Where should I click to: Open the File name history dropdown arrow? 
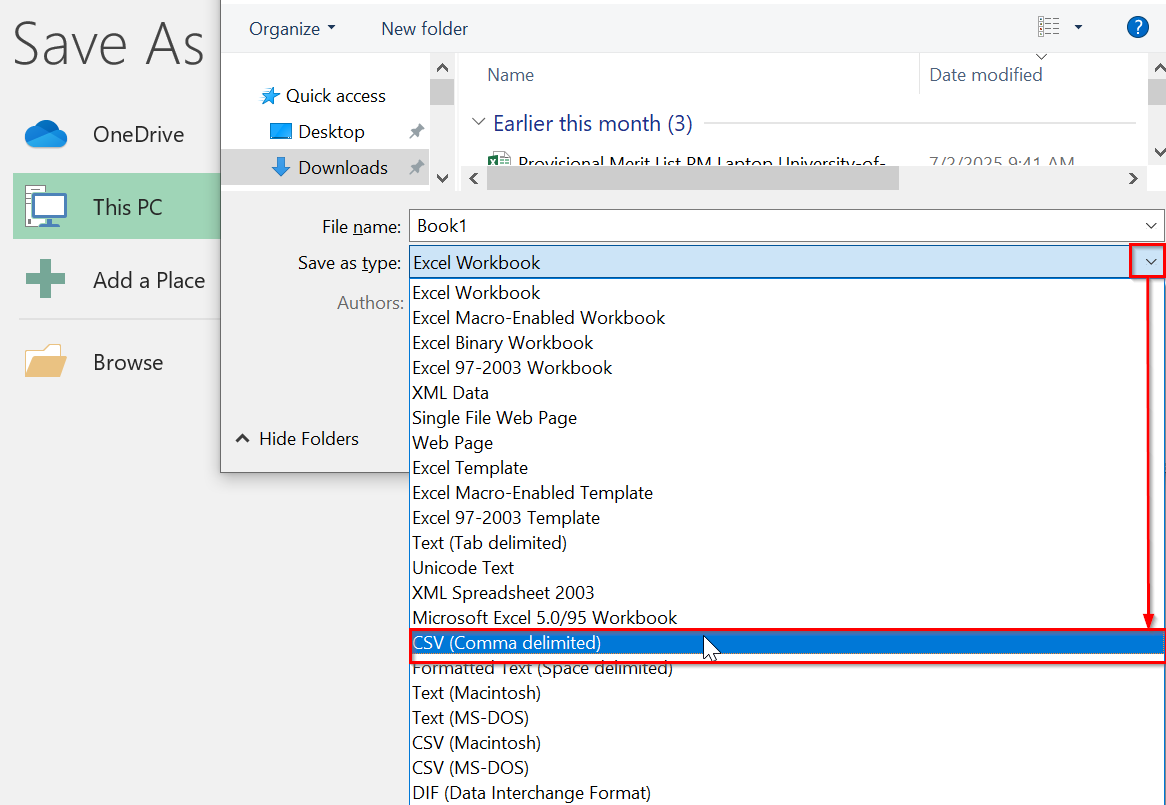tap(1151, 225)
